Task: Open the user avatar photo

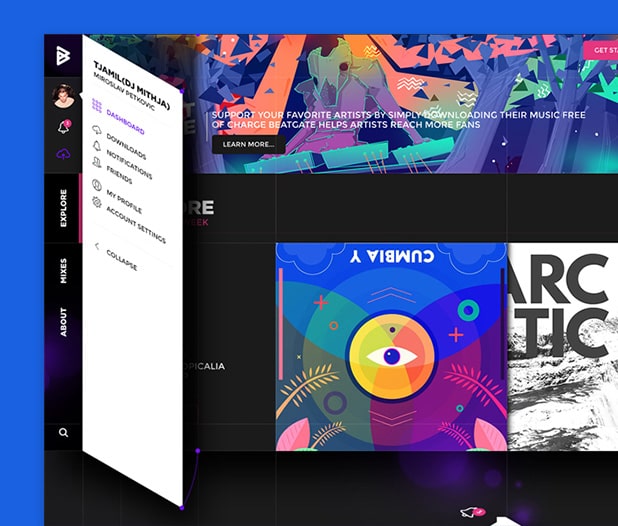Action: point(63,95)
